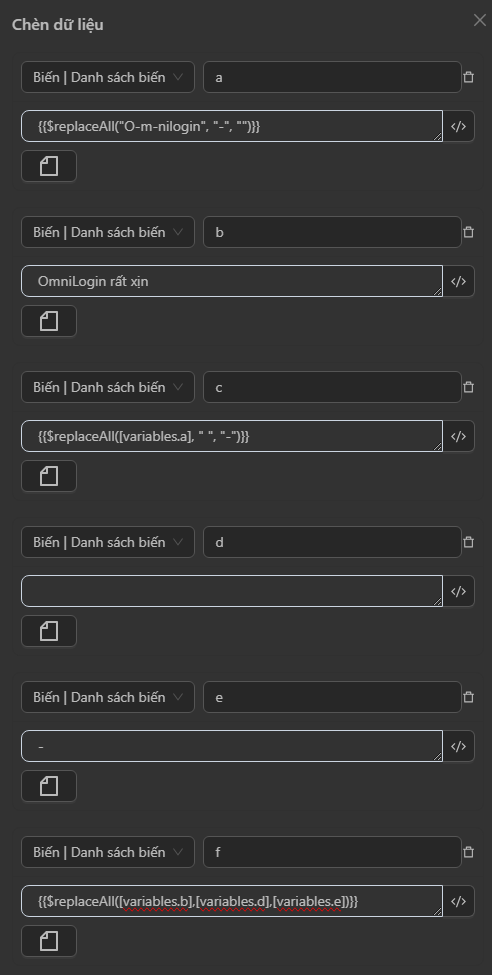The height and width of the screenshot is (975, 492).
Task: Remove variable d using its trash icon
Action: pos(469,542)
